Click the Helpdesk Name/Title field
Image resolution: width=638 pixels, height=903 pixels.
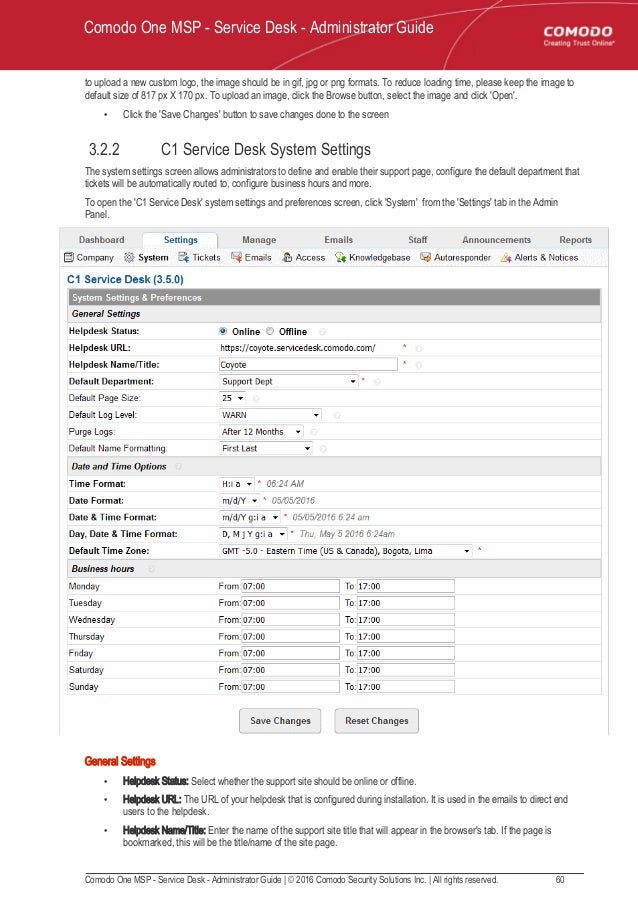308,365
